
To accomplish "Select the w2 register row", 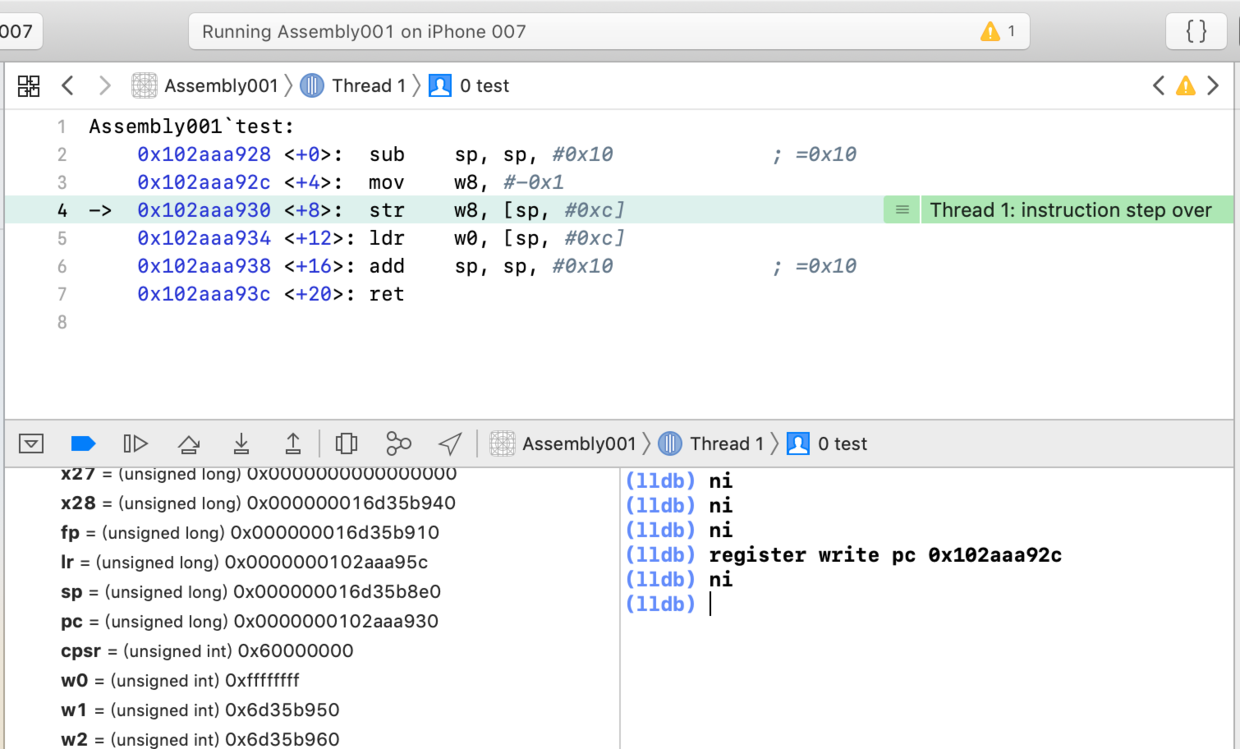I will coord(200,740).
